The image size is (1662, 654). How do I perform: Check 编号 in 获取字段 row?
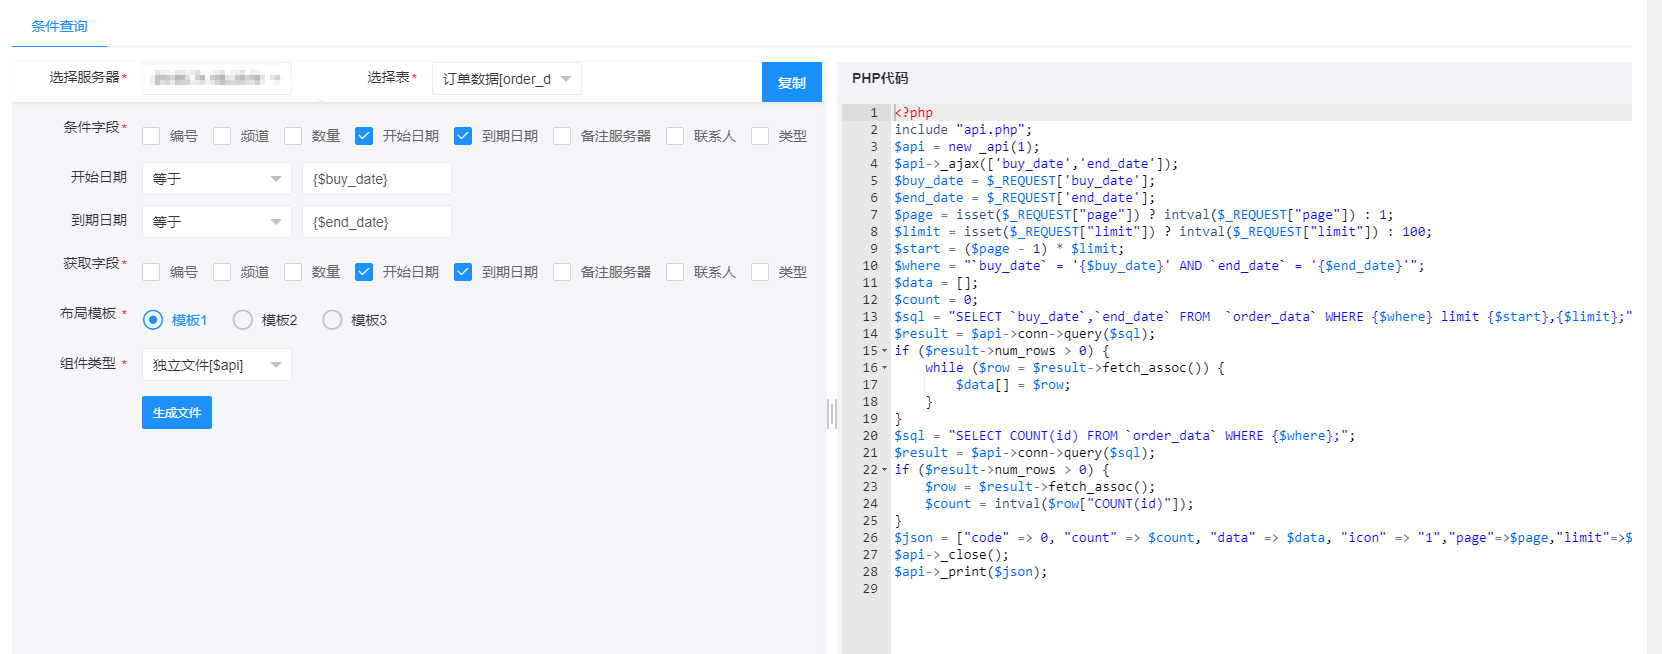(151, 272)
